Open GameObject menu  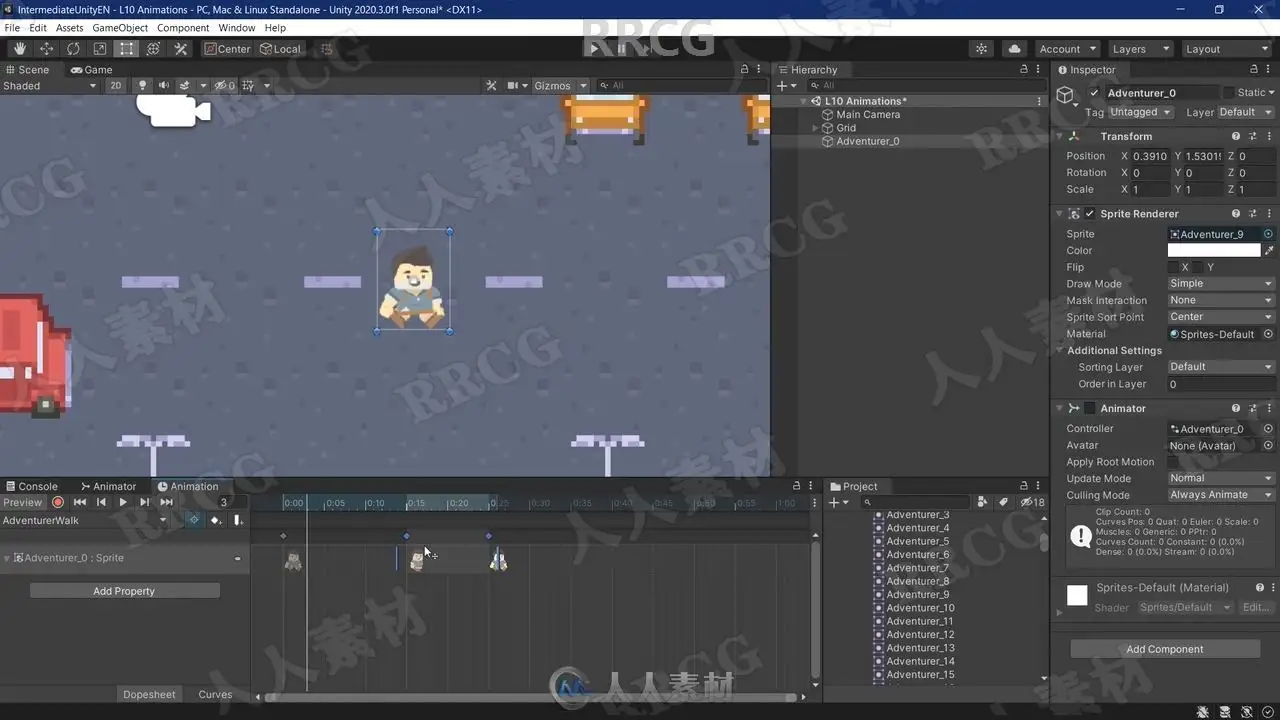[x=120, y=28]
